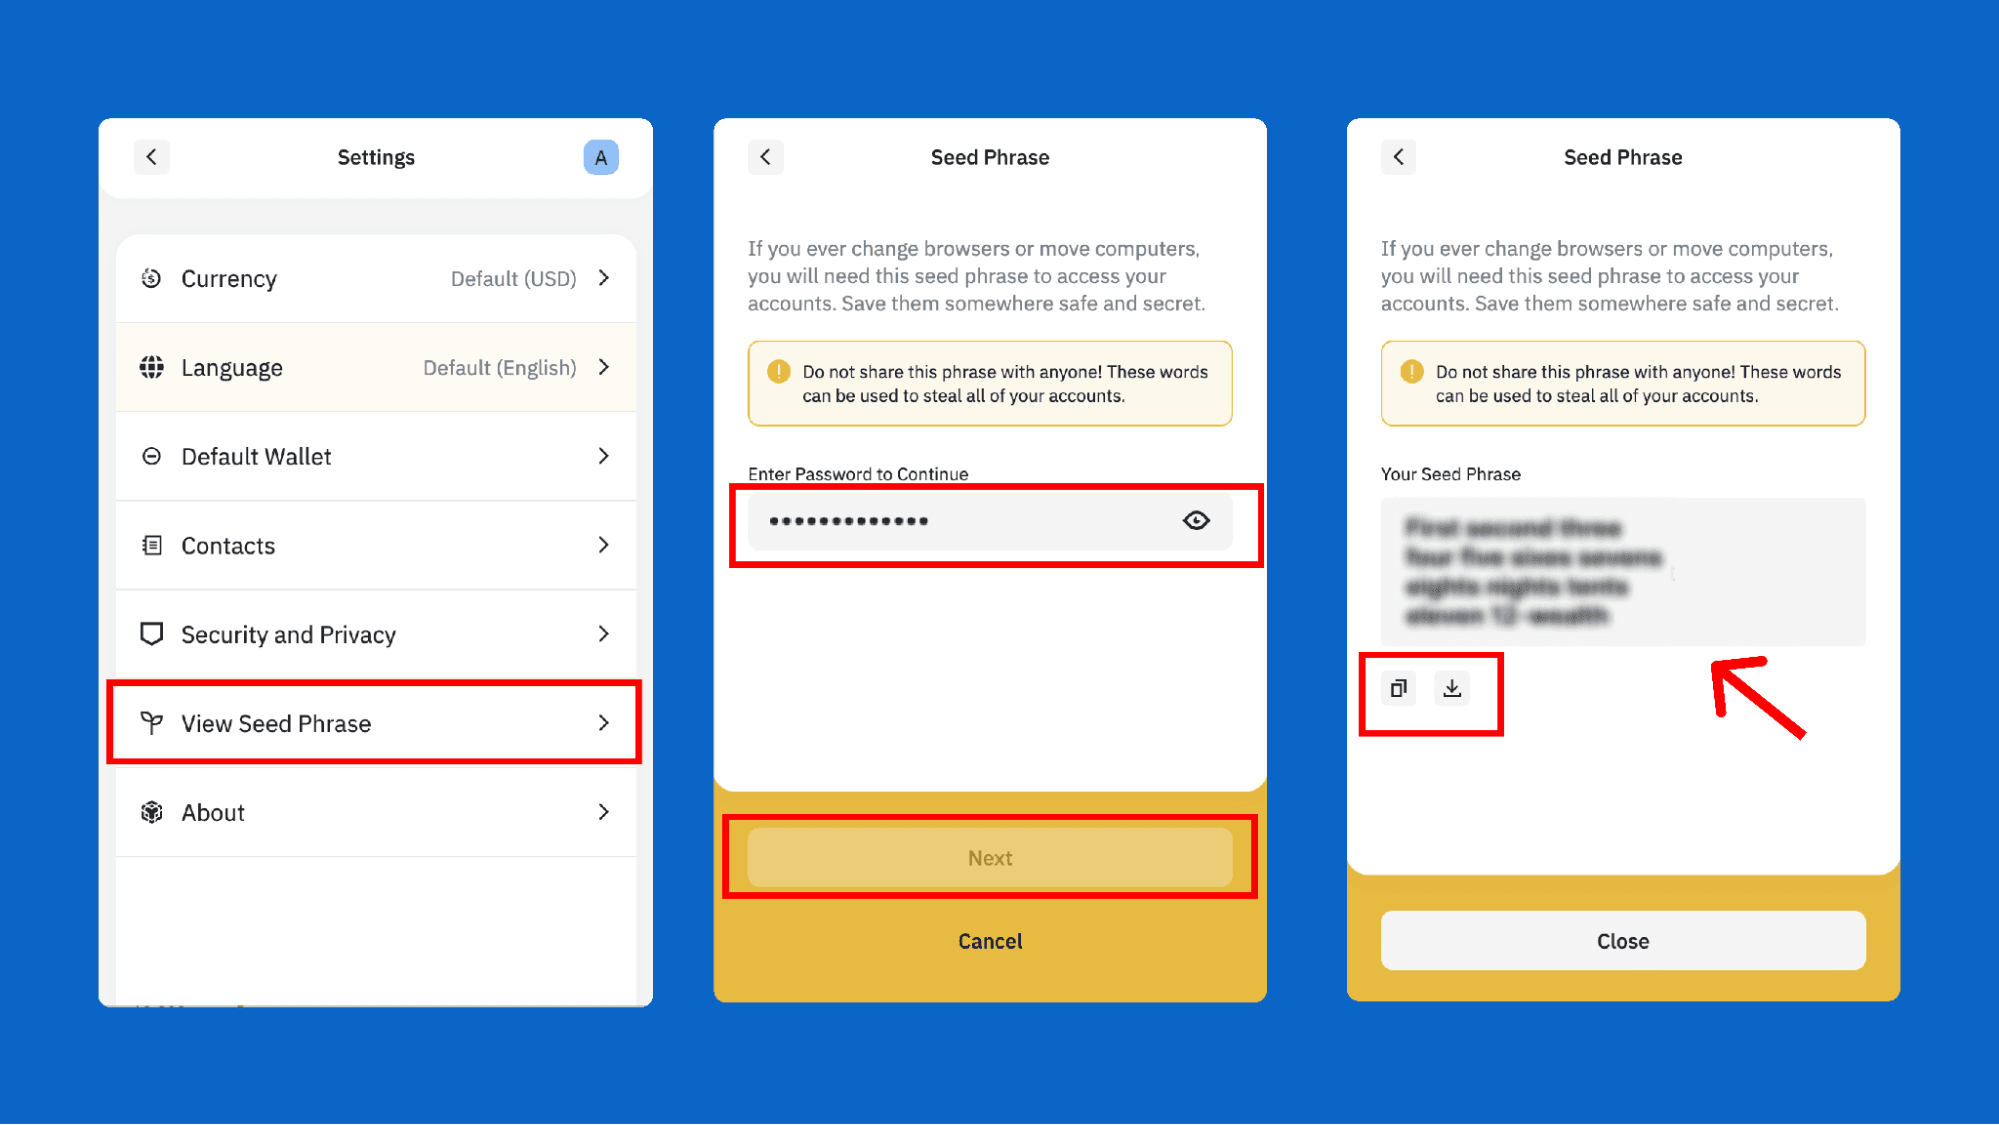Viewport: 1999px width, 1125px height.
Task: Click the Close button on seed phrase screen
Action: pyautogui.click(x=1623, y=941)
